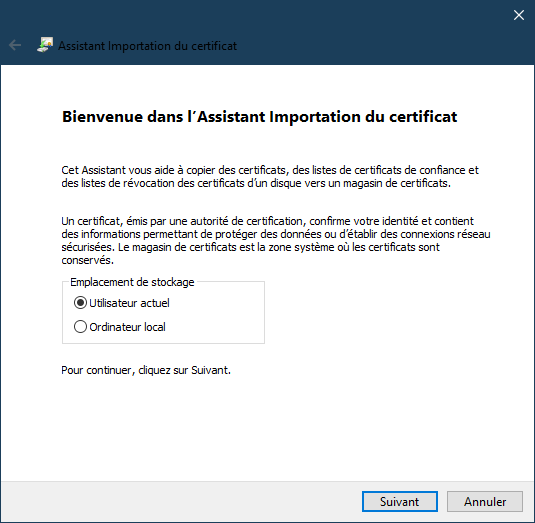535x523 pixels.
Task: Click the certificate import wizard icon
Action: [x=45, y=45]
